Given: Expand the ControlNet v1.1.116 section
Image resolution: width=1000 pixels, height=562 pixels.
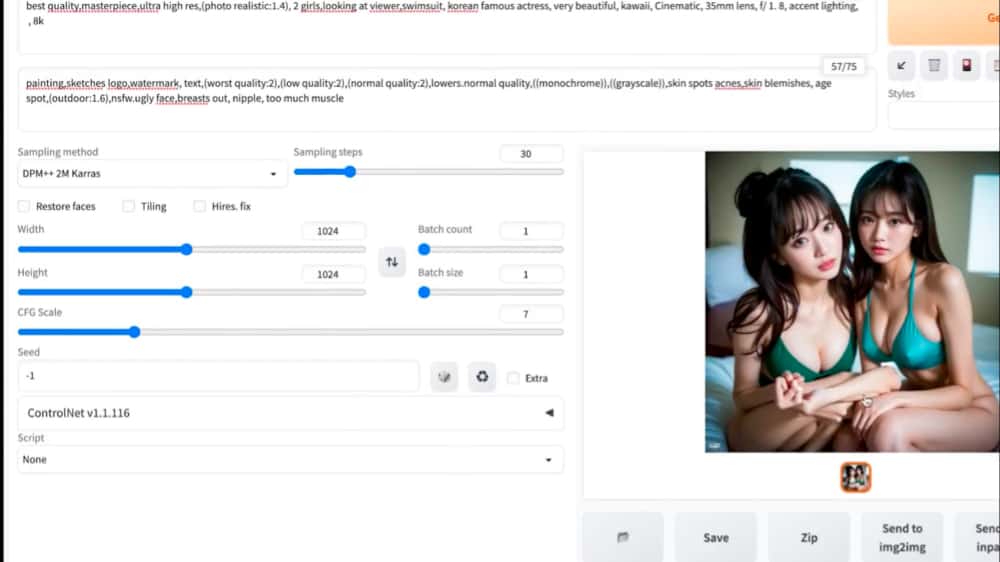Looking at the screenshot, I should point(290,413).
